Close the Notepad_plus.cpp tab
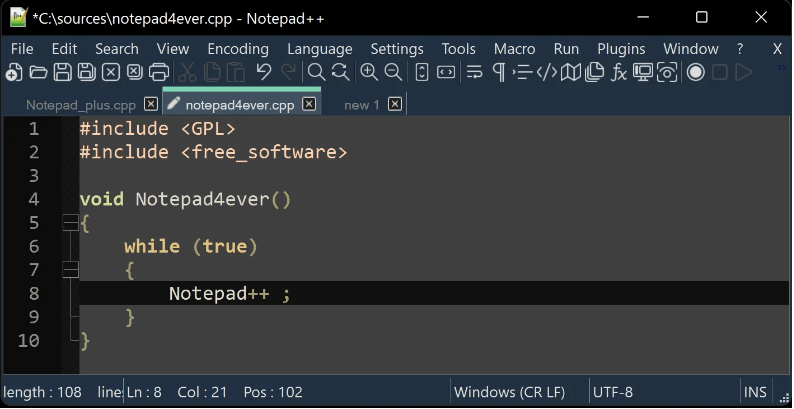The height and width of the screenshot is (409, 794). click(x=150, y=104)
